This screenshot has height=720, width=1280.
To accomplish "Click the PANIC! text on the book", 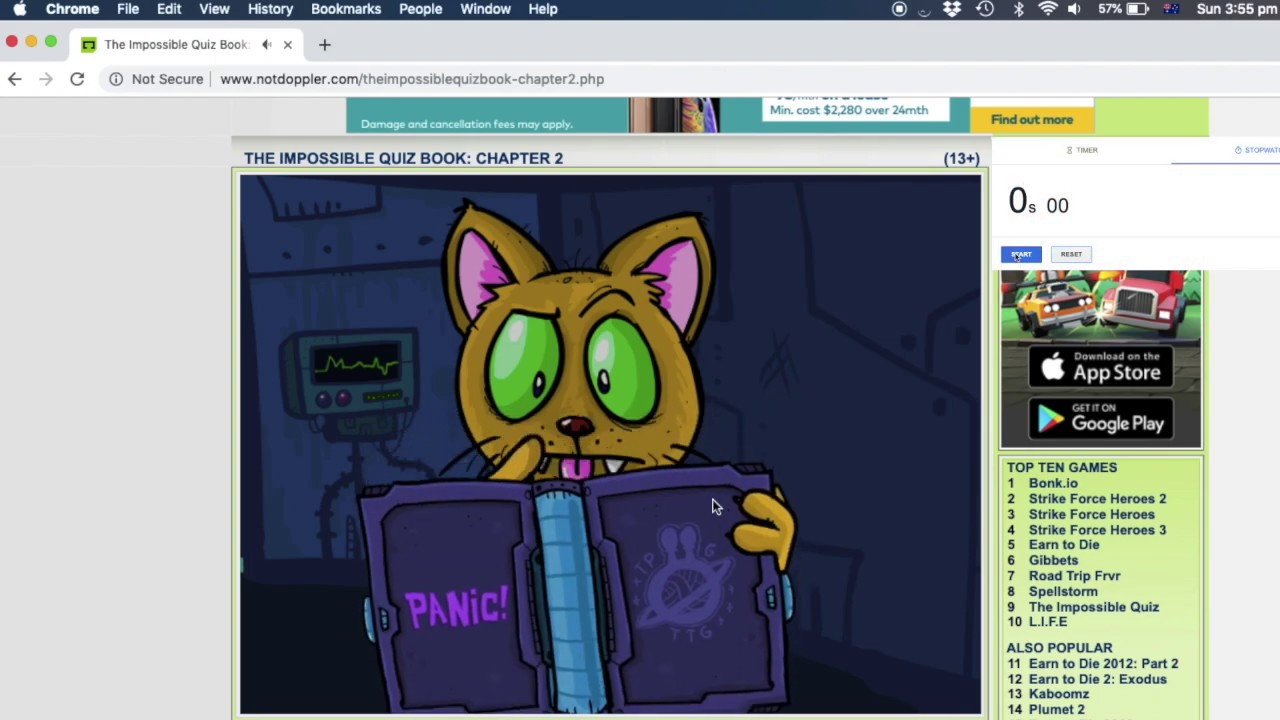I will [456, 608].
